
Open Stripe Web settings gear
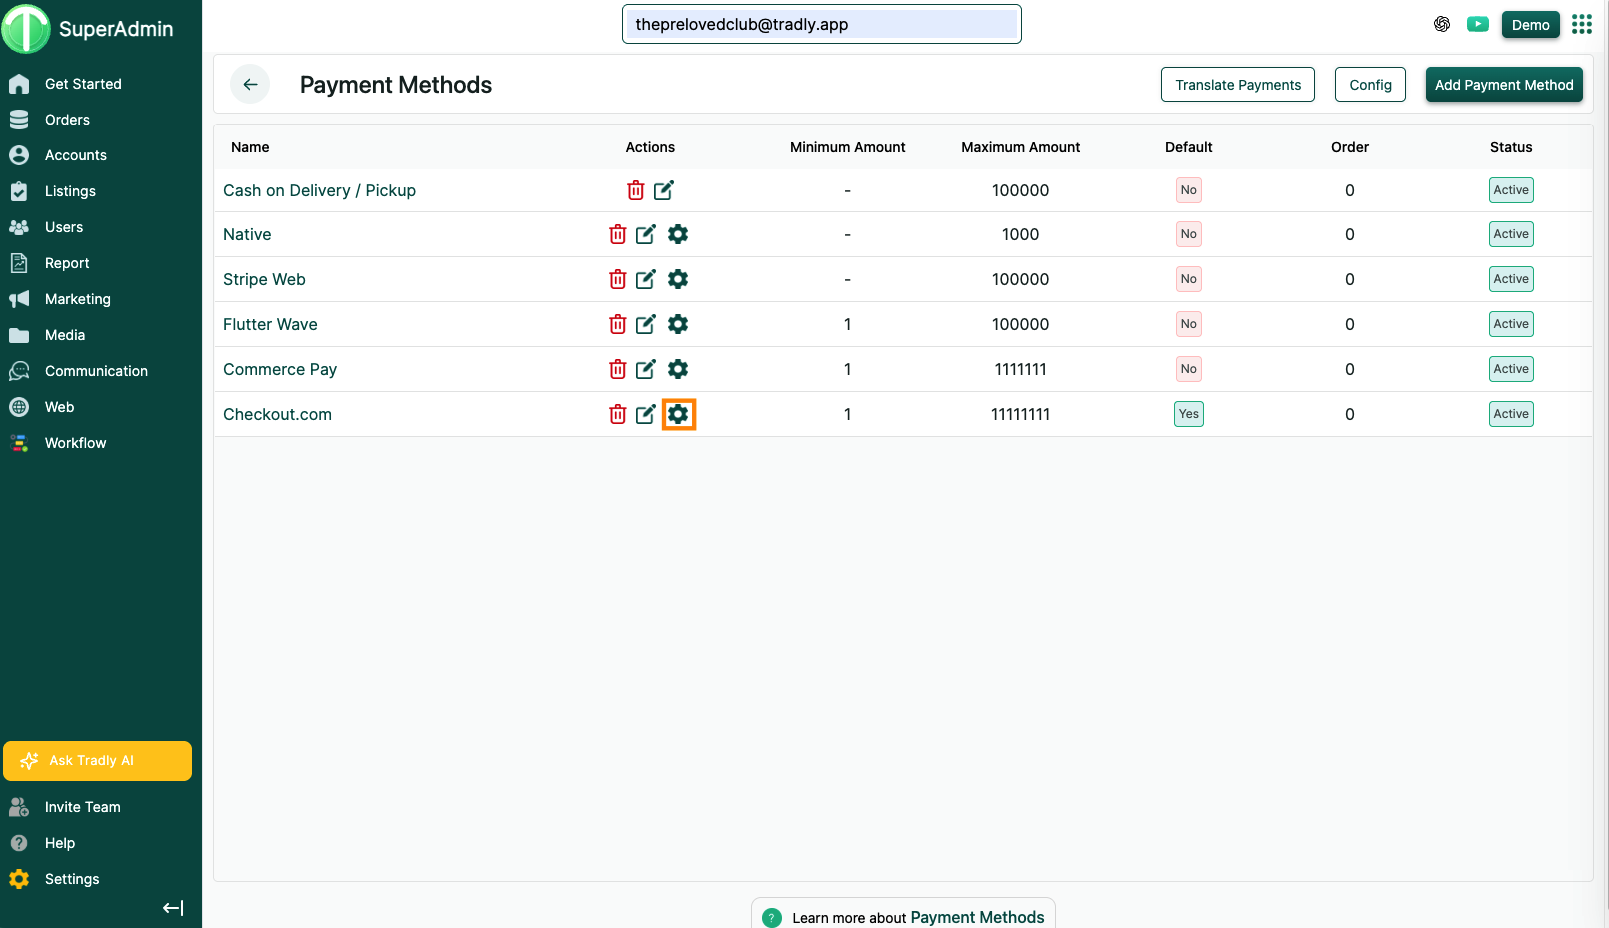(x=678, y=279)
